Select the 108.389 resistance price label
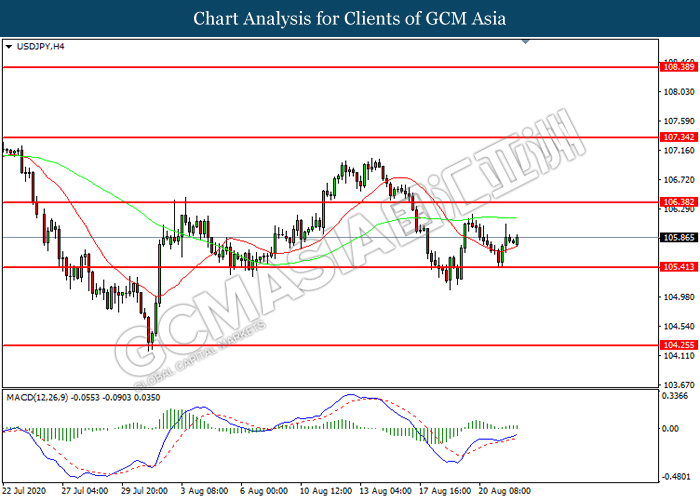This screenshot has height=500, width=700. pyautogui.click(x=679, y=67)
